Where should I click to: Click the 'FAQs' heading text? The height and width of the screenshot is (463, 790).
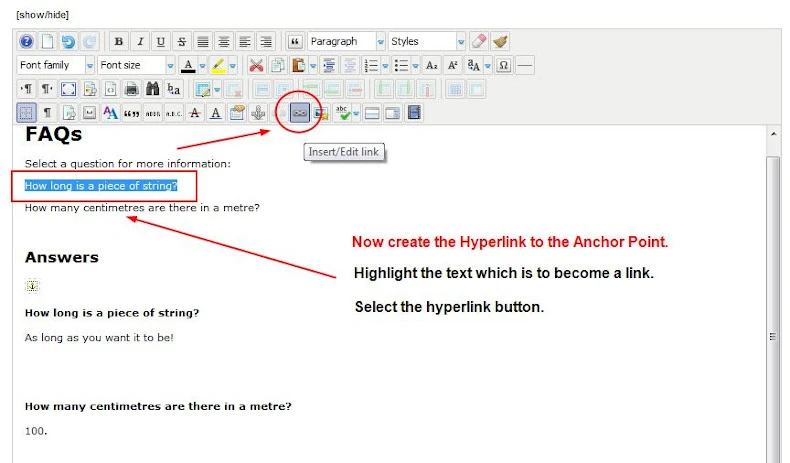coord(53,135)
